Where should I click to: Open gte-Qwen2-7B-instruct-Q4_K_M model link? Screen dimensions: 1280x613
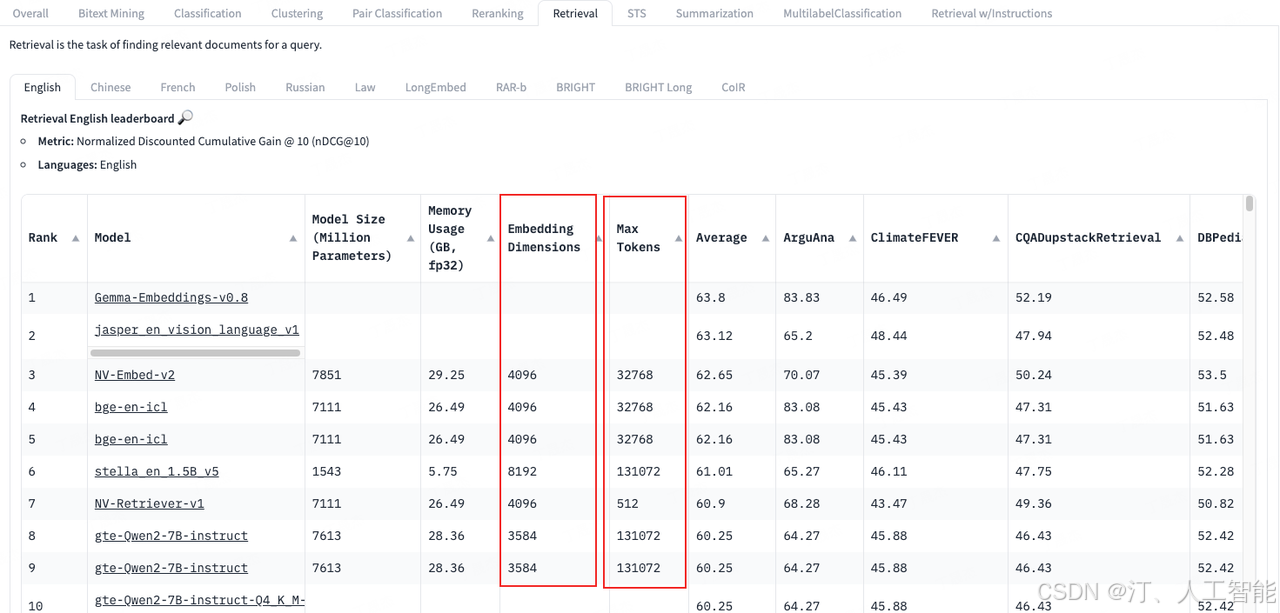[199, 600]
